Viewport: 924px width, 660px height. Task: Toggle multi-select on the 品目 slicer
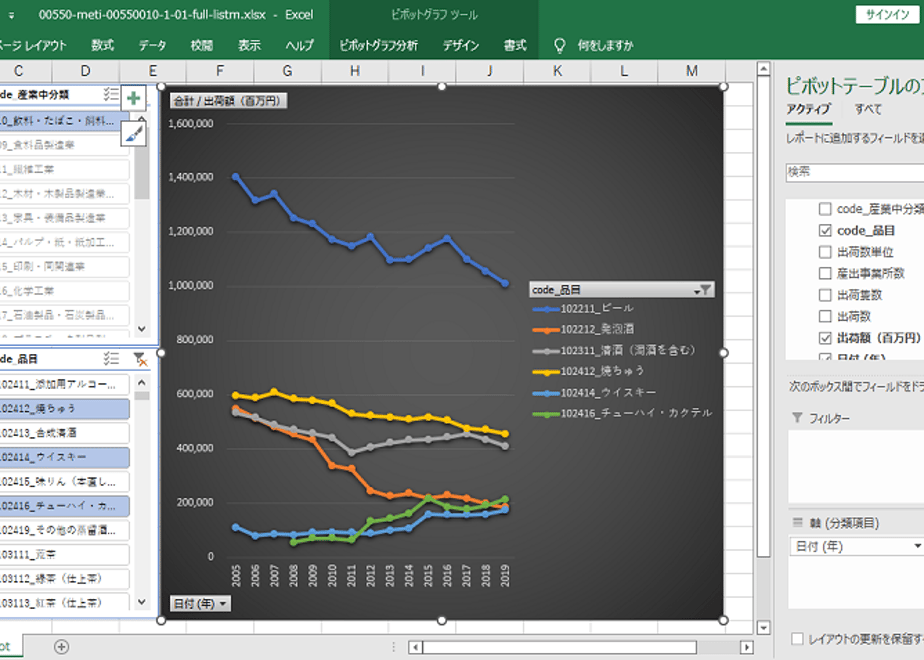pyautogui.click(x=111, y=358)
